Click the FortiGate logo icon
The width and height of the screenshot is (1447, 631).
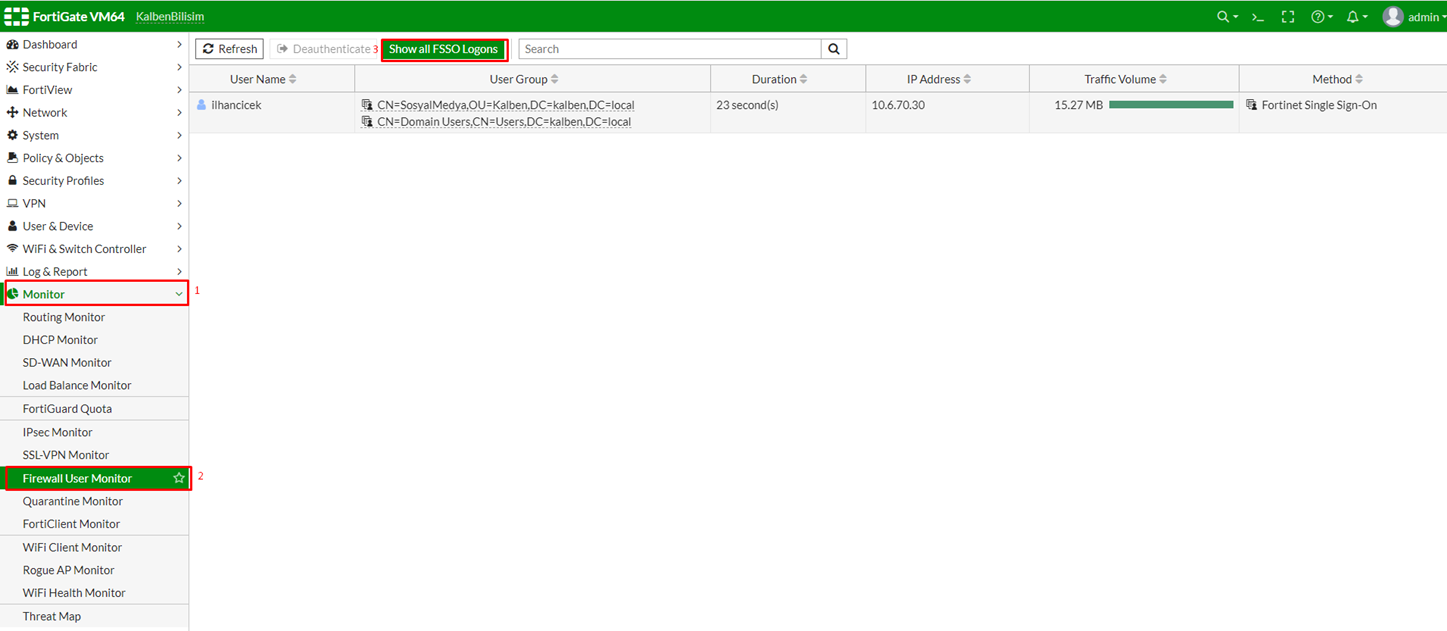point(16,16)
